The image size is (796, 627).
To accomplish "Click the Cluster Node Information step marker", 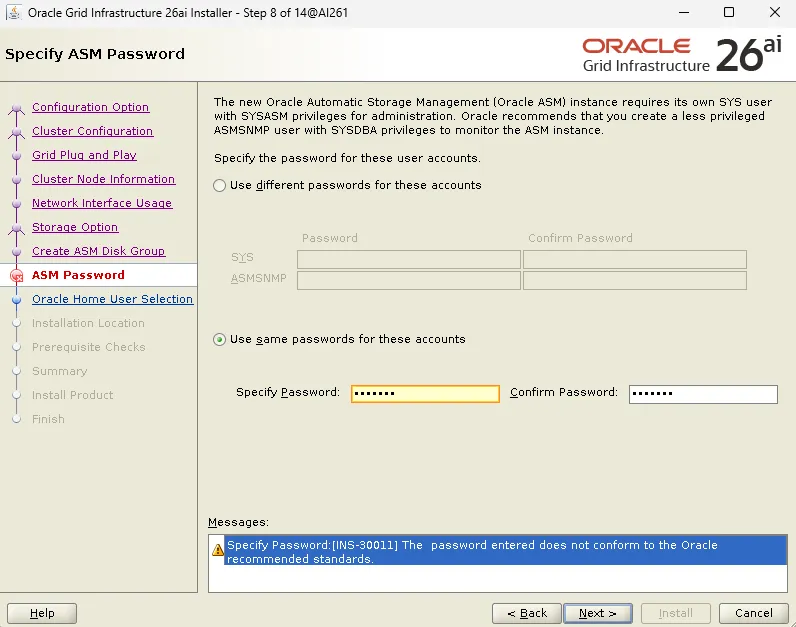I will [x=16, y=180].
